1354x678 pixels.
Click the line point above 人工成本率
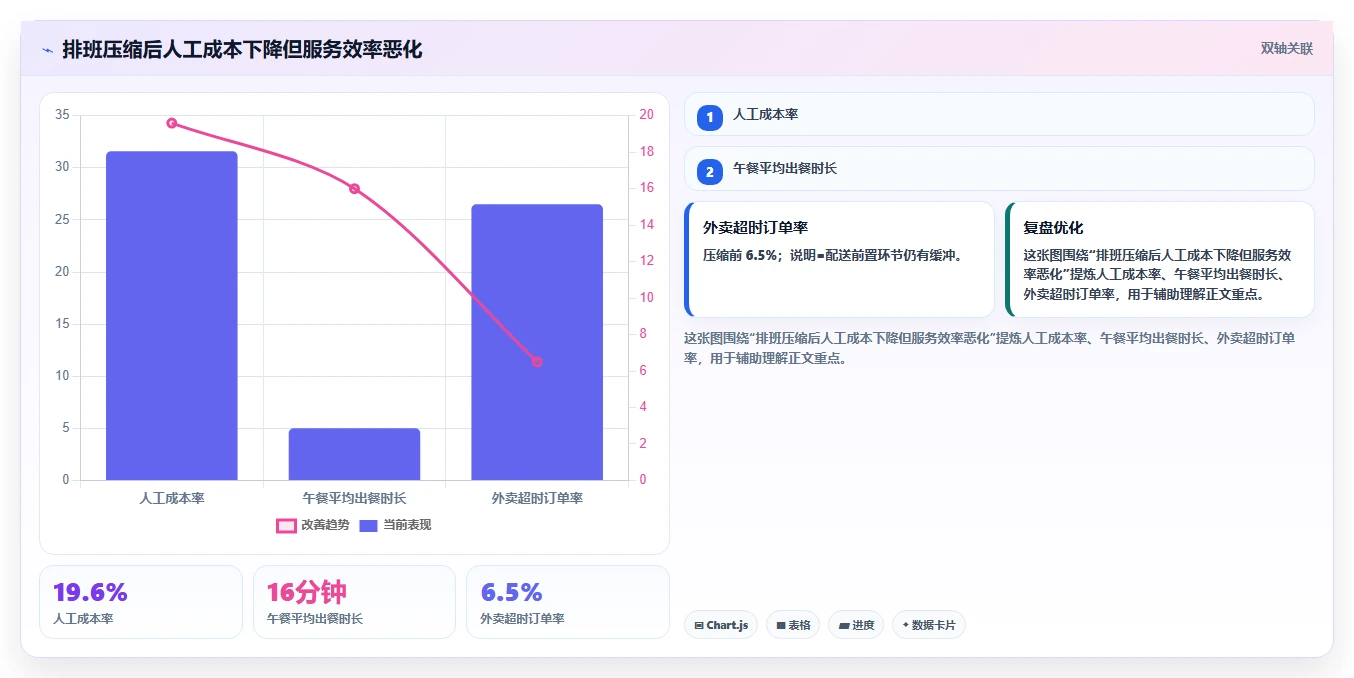pos(172,123)
